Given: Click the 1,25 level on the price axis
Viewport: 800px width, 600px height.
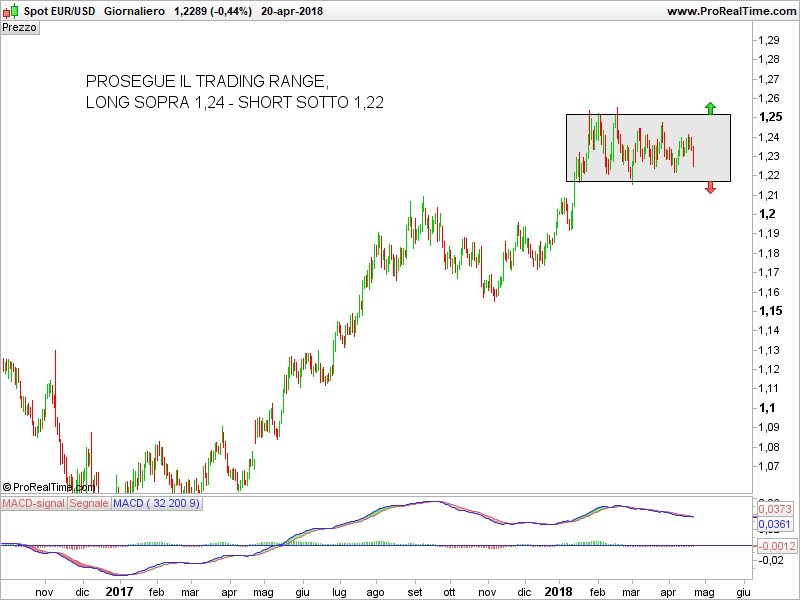Looking at the screenshot, I should (x=769, y=117).
